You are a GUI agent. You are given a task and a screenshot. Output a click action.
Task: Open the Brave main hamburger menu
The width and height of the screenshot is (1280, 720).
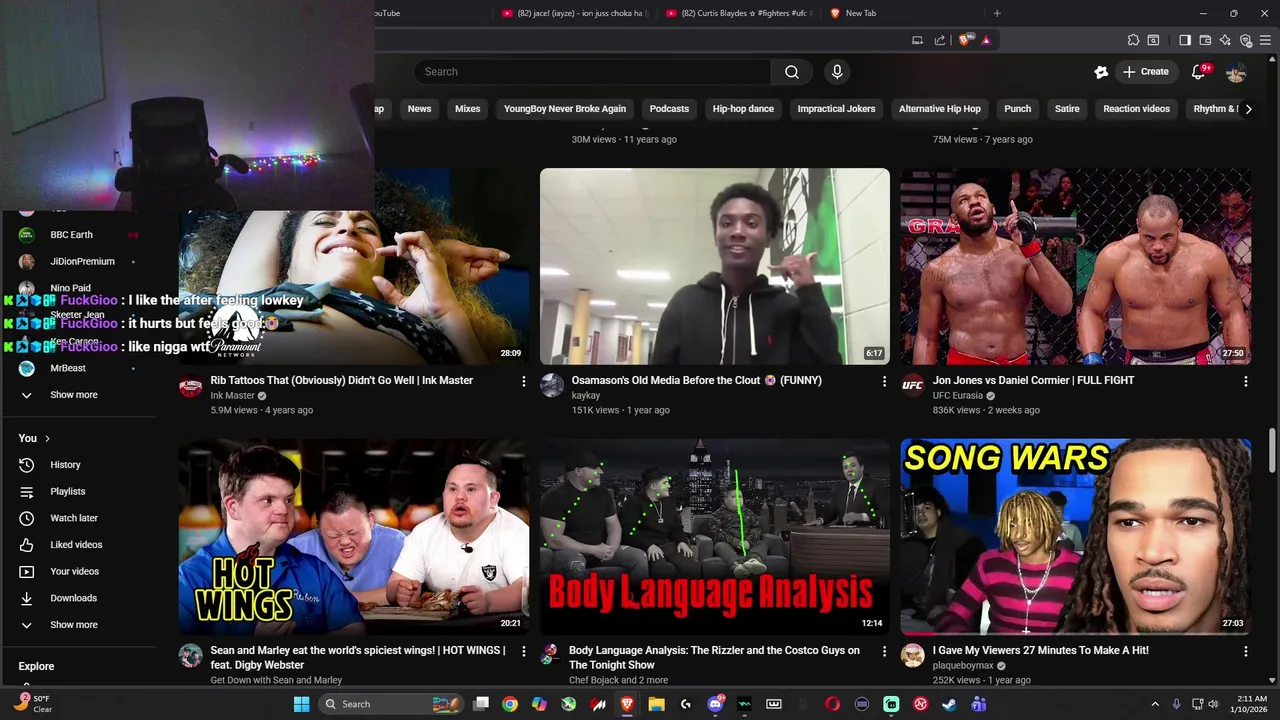(x=1266, y=40)
